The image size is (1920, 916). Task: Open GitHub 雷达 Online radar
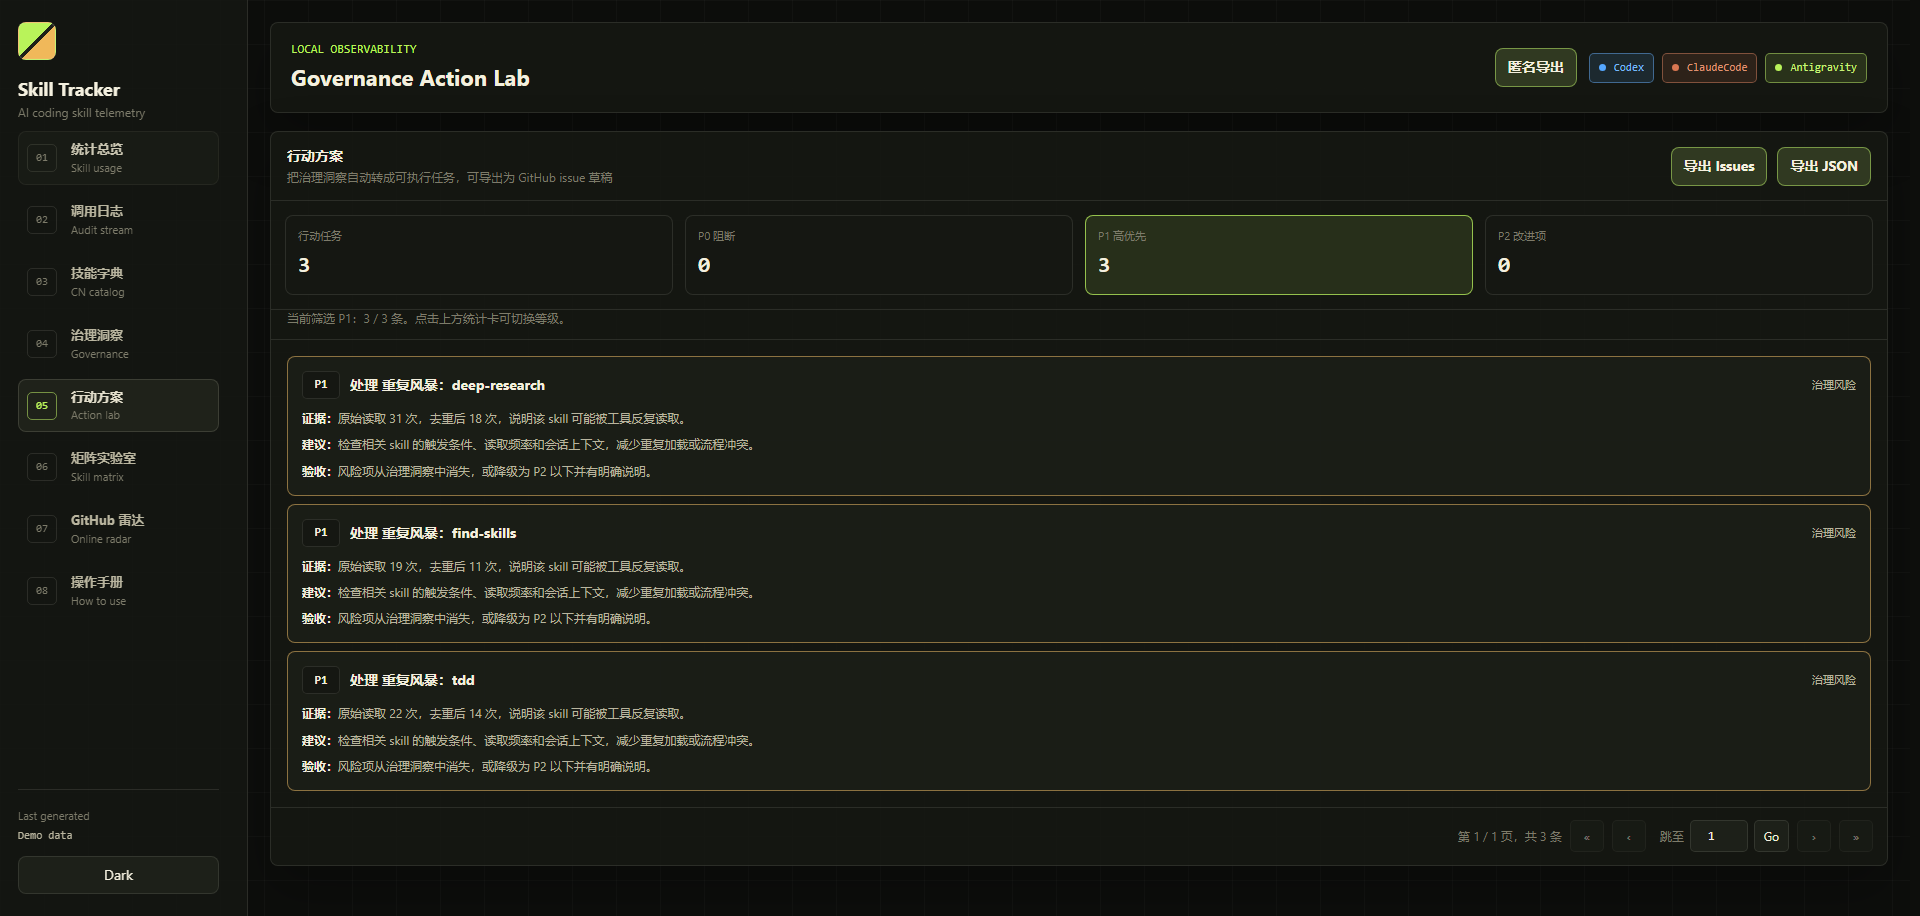tap(118, 529)
